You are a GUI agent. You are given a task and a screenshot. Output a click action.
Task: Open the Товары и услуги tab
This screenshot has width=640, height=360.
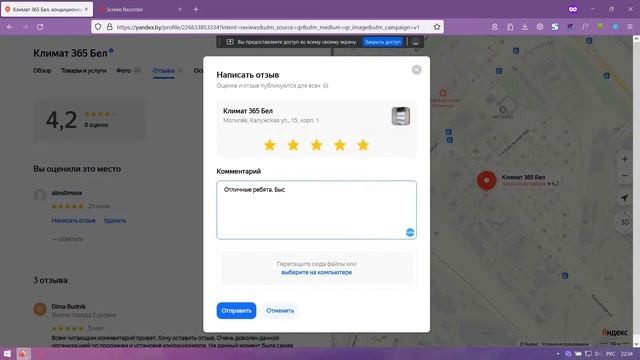point(83,71)
